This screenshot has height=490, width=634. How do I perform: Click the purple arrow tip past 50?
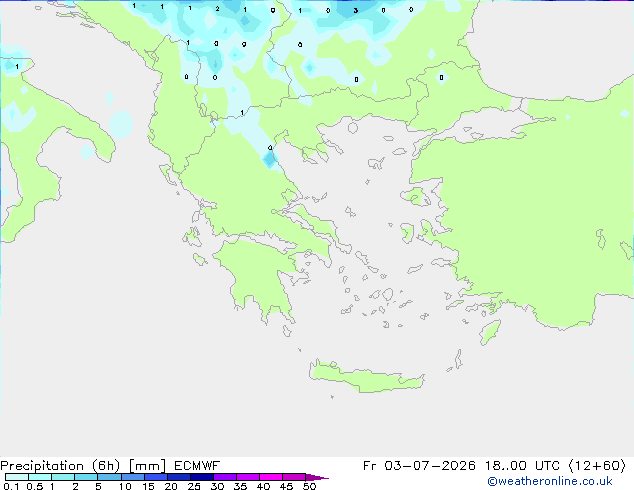pyautogui.click(x=317, y=477)
